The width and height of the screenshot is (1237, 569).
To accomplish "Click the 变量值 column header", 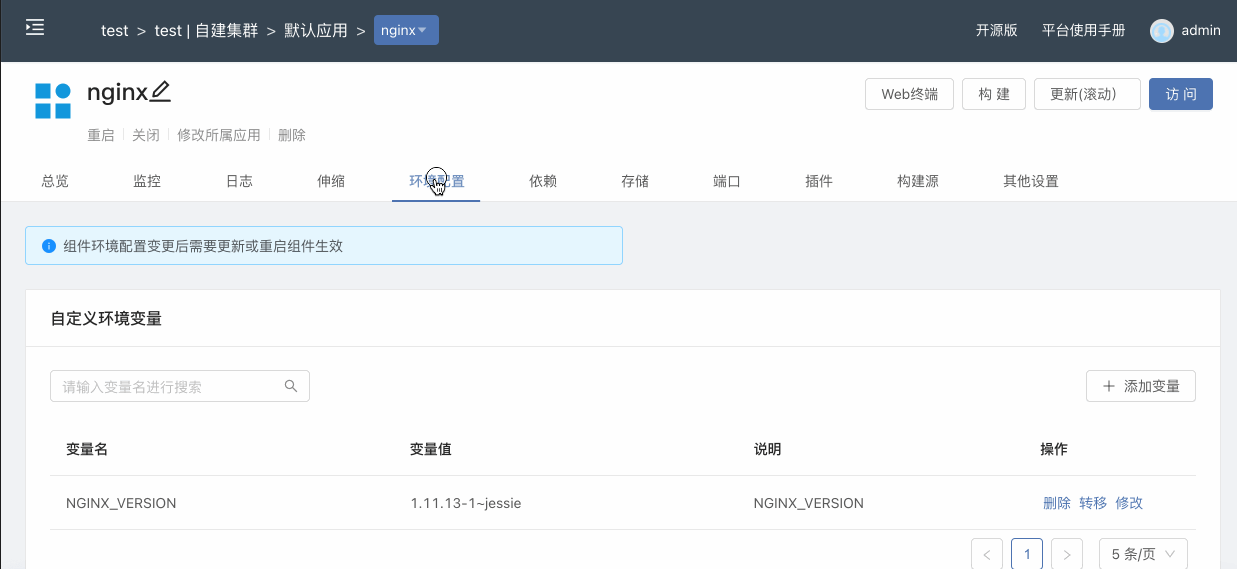I will (x=431, y=449).
